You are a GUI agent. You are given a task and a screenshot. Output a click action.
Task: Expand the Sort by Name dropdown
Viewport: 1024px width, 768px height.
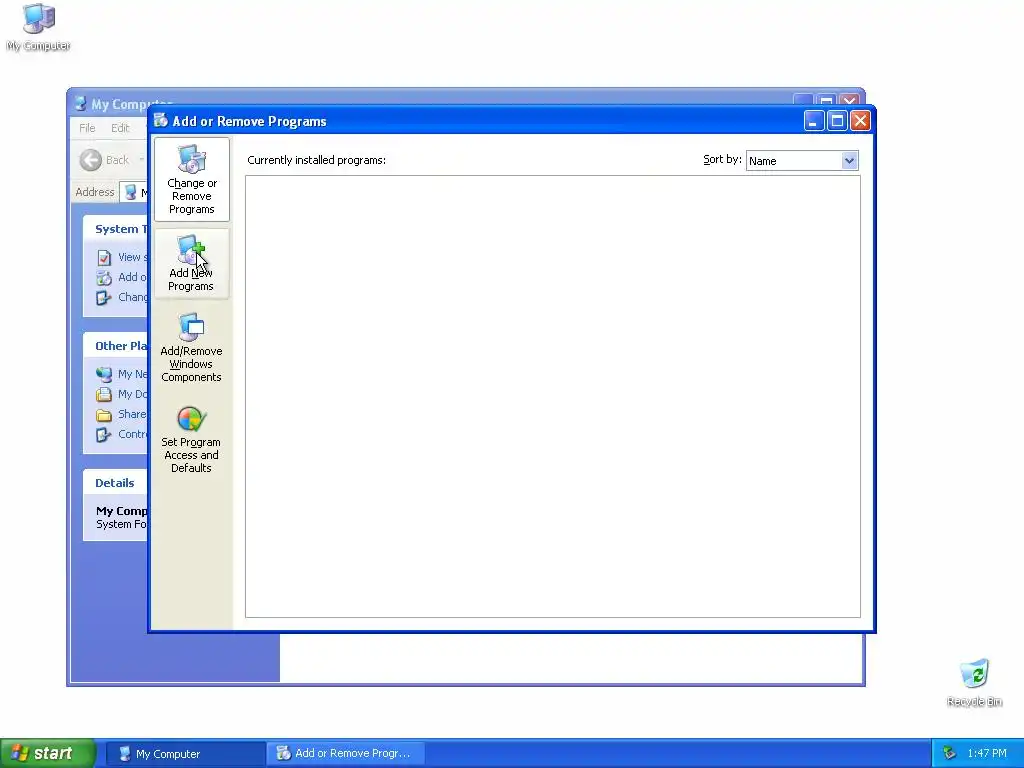[x=849, y=161]
